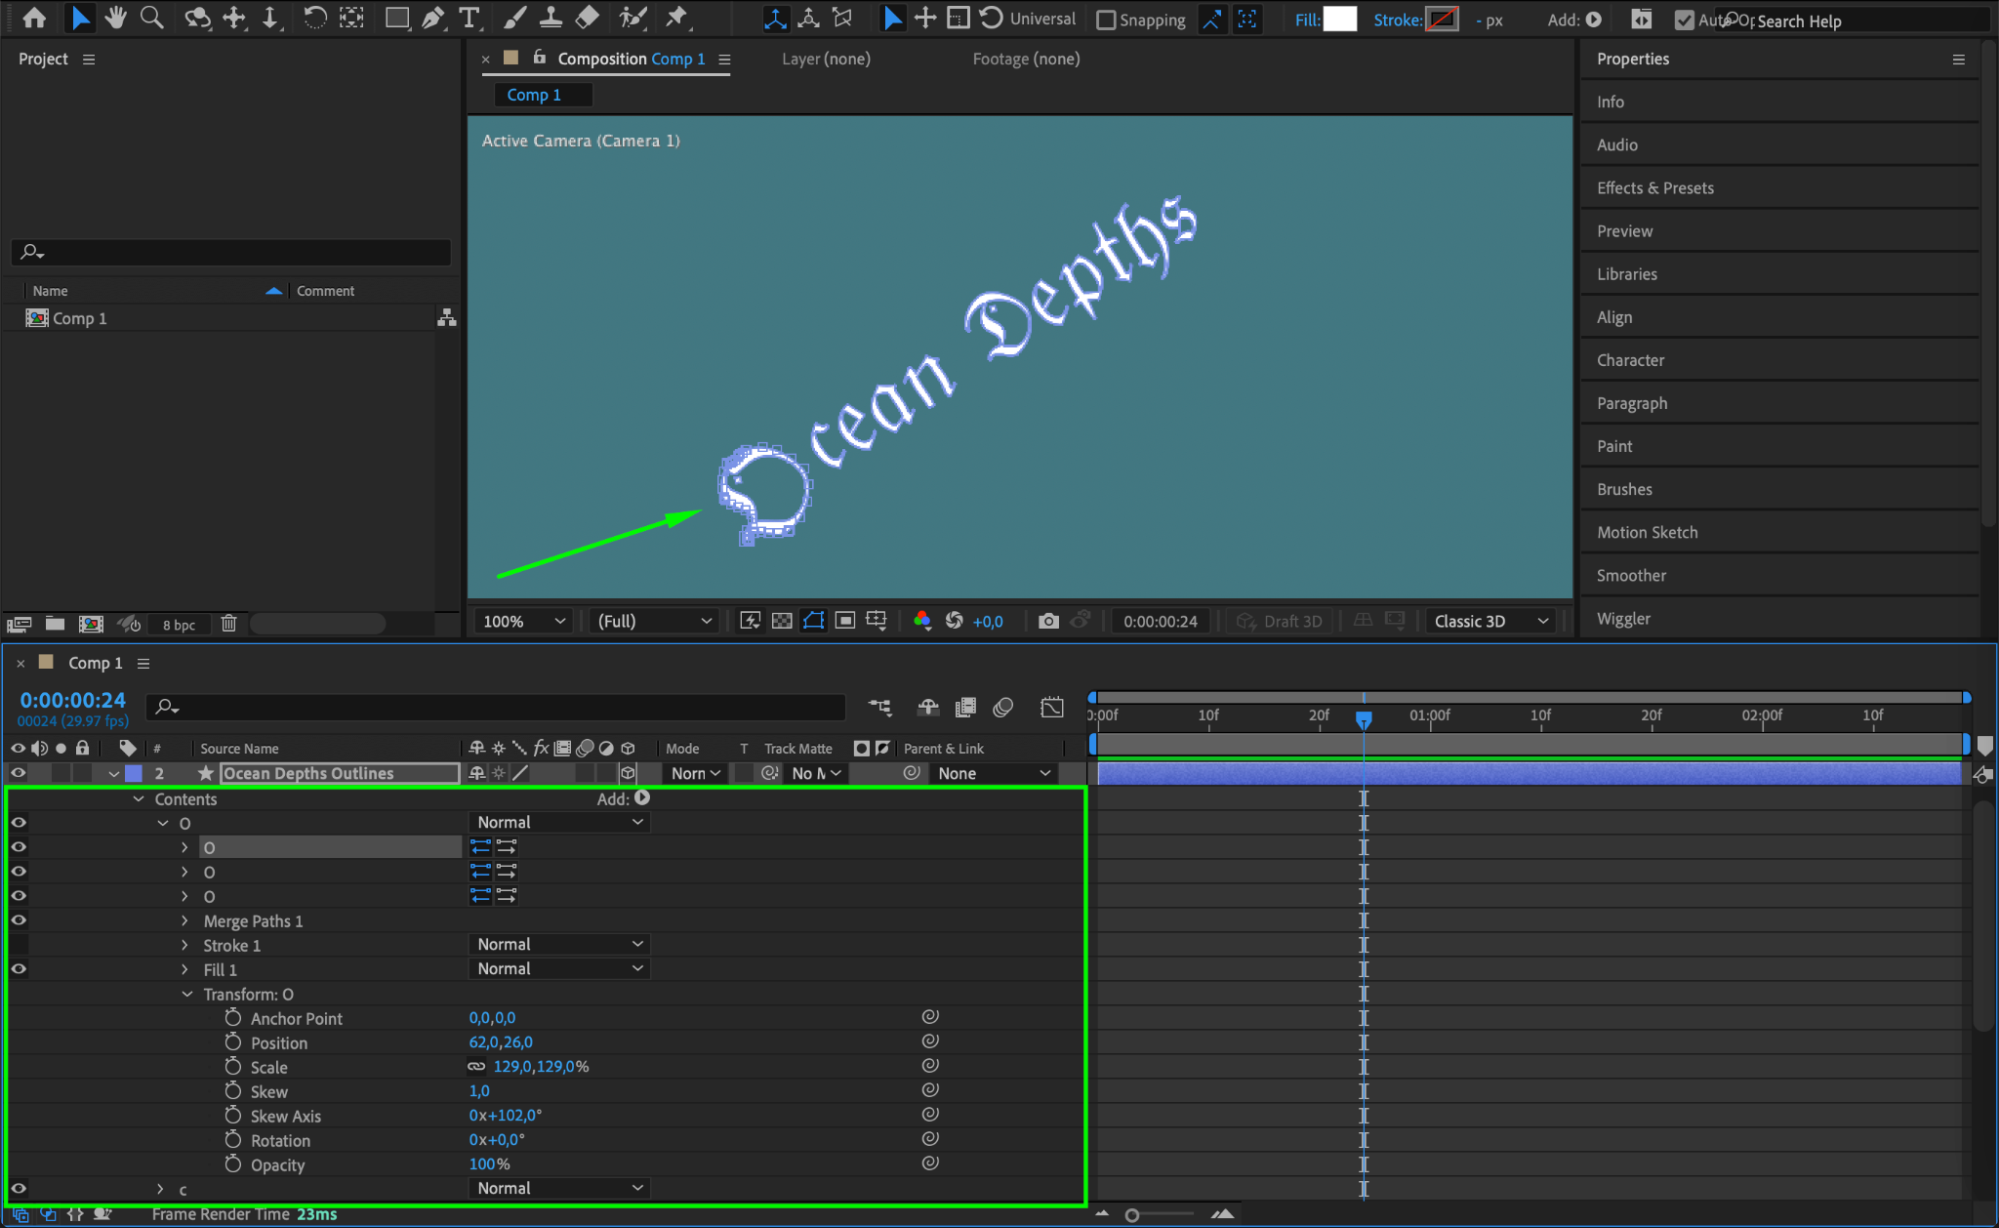Open the Classic 3D renderer dropdown

tap(1490, 621)
